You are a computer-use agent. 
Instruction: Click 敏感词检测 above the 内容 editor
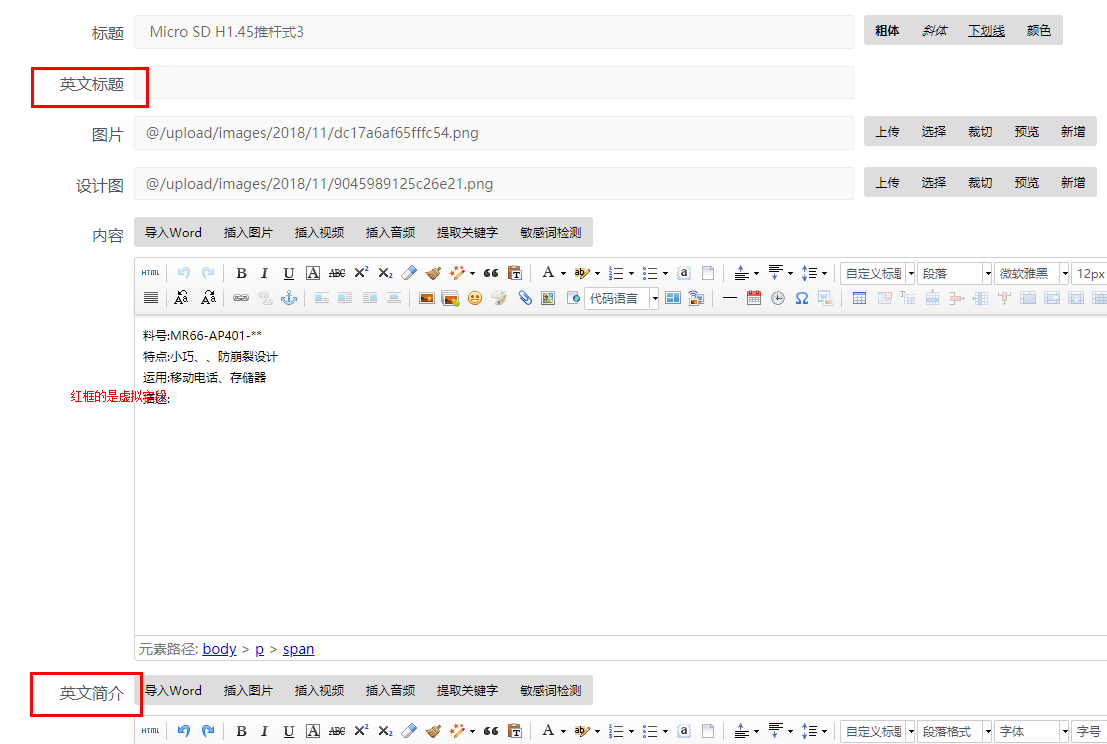551,232
